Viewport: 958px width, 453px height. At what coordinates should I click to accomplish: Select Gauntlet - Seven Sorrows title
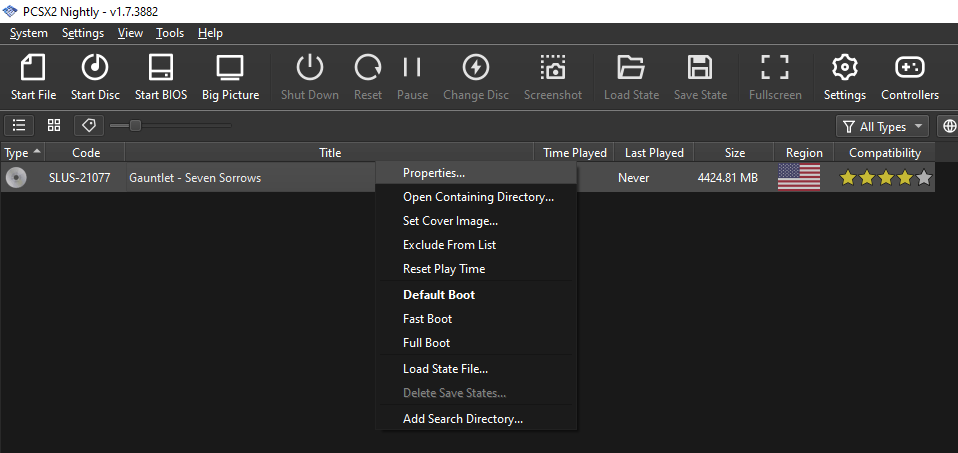(x=195, y=178)
